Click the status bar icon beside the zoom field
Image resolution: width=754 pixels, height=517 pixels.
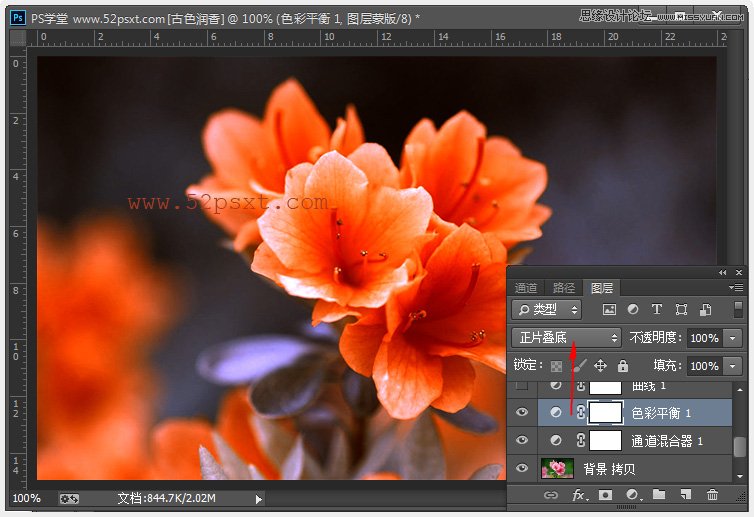(x=69, y=499)
